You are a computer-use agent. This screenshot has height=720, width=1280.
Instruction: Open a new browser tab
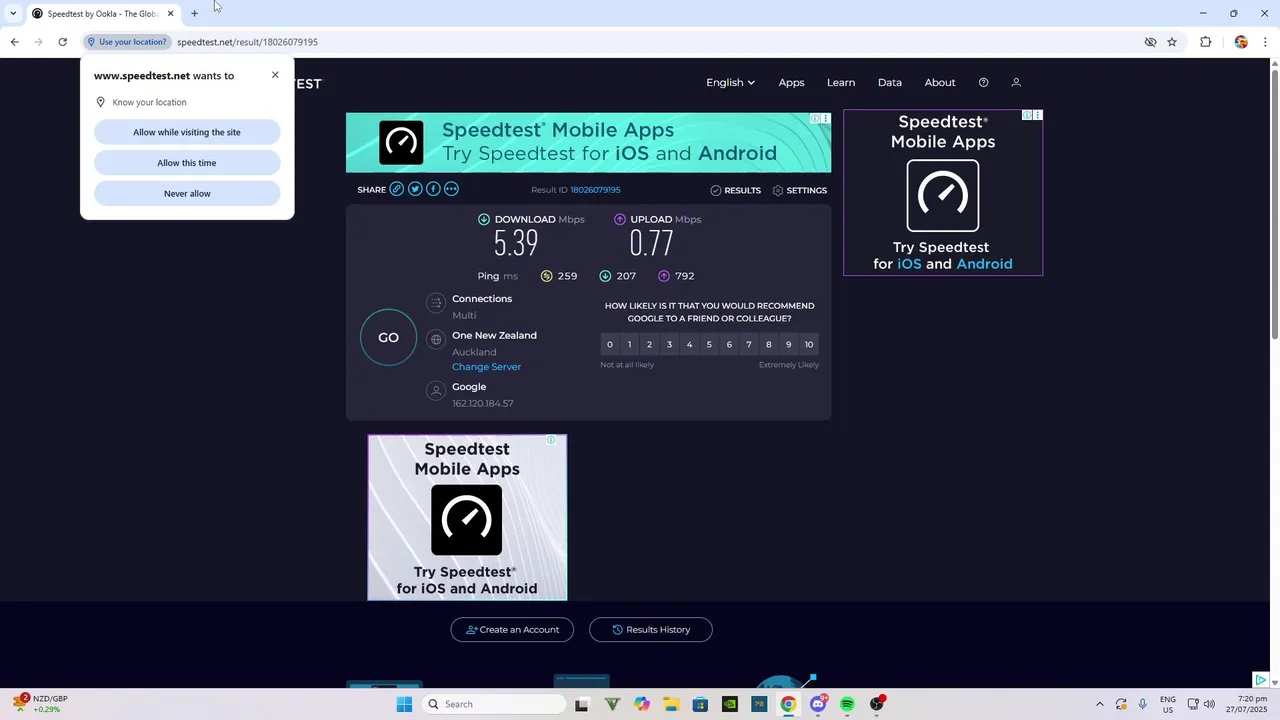pos(194,14)
